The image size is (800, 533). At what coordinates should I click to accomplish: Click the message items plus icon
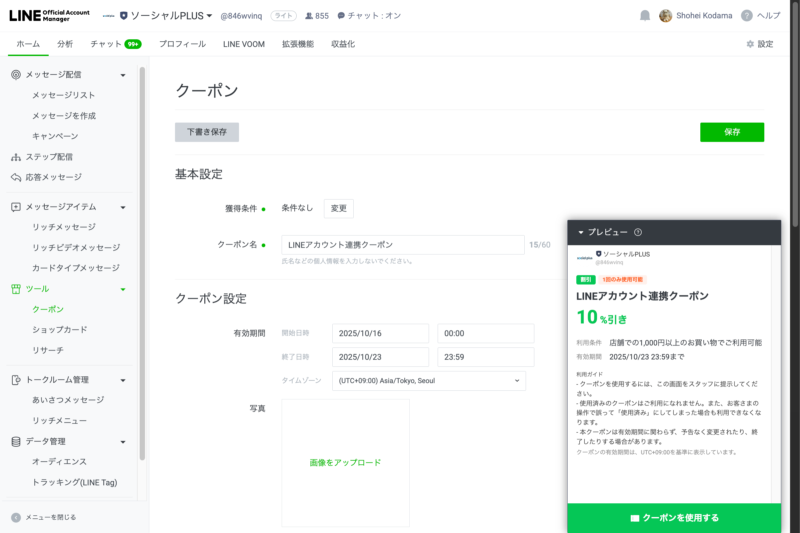pyautogui.click(x=16, y=207)
